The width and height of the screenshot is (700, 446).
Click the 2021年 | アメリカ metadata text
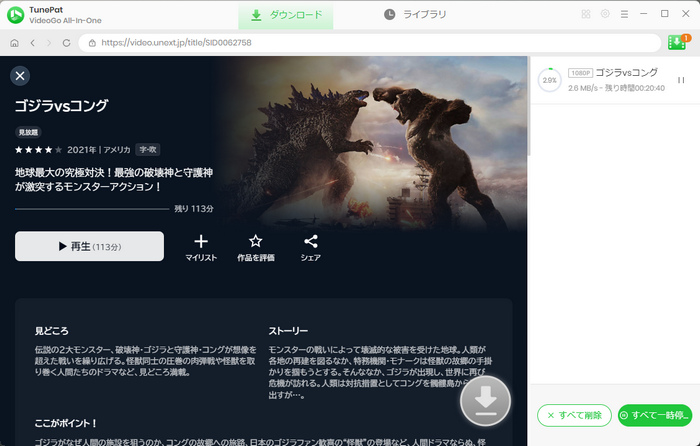[x=99, y=150]
